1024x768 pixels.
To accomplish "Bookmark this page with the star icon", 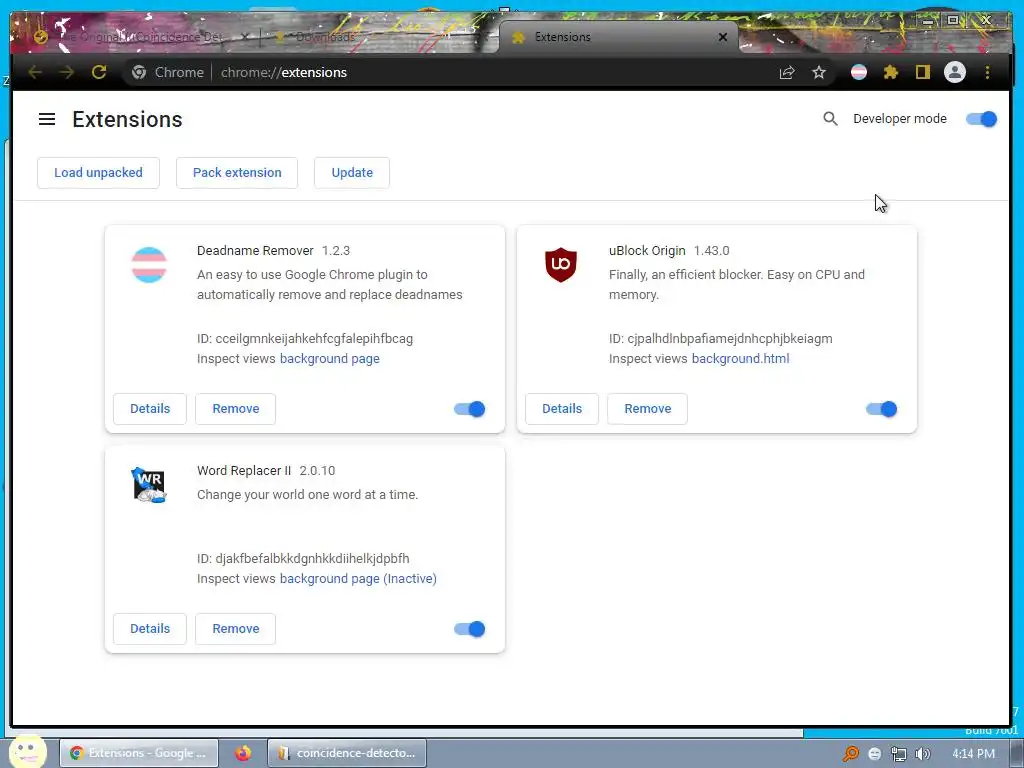I will [819, 72].
